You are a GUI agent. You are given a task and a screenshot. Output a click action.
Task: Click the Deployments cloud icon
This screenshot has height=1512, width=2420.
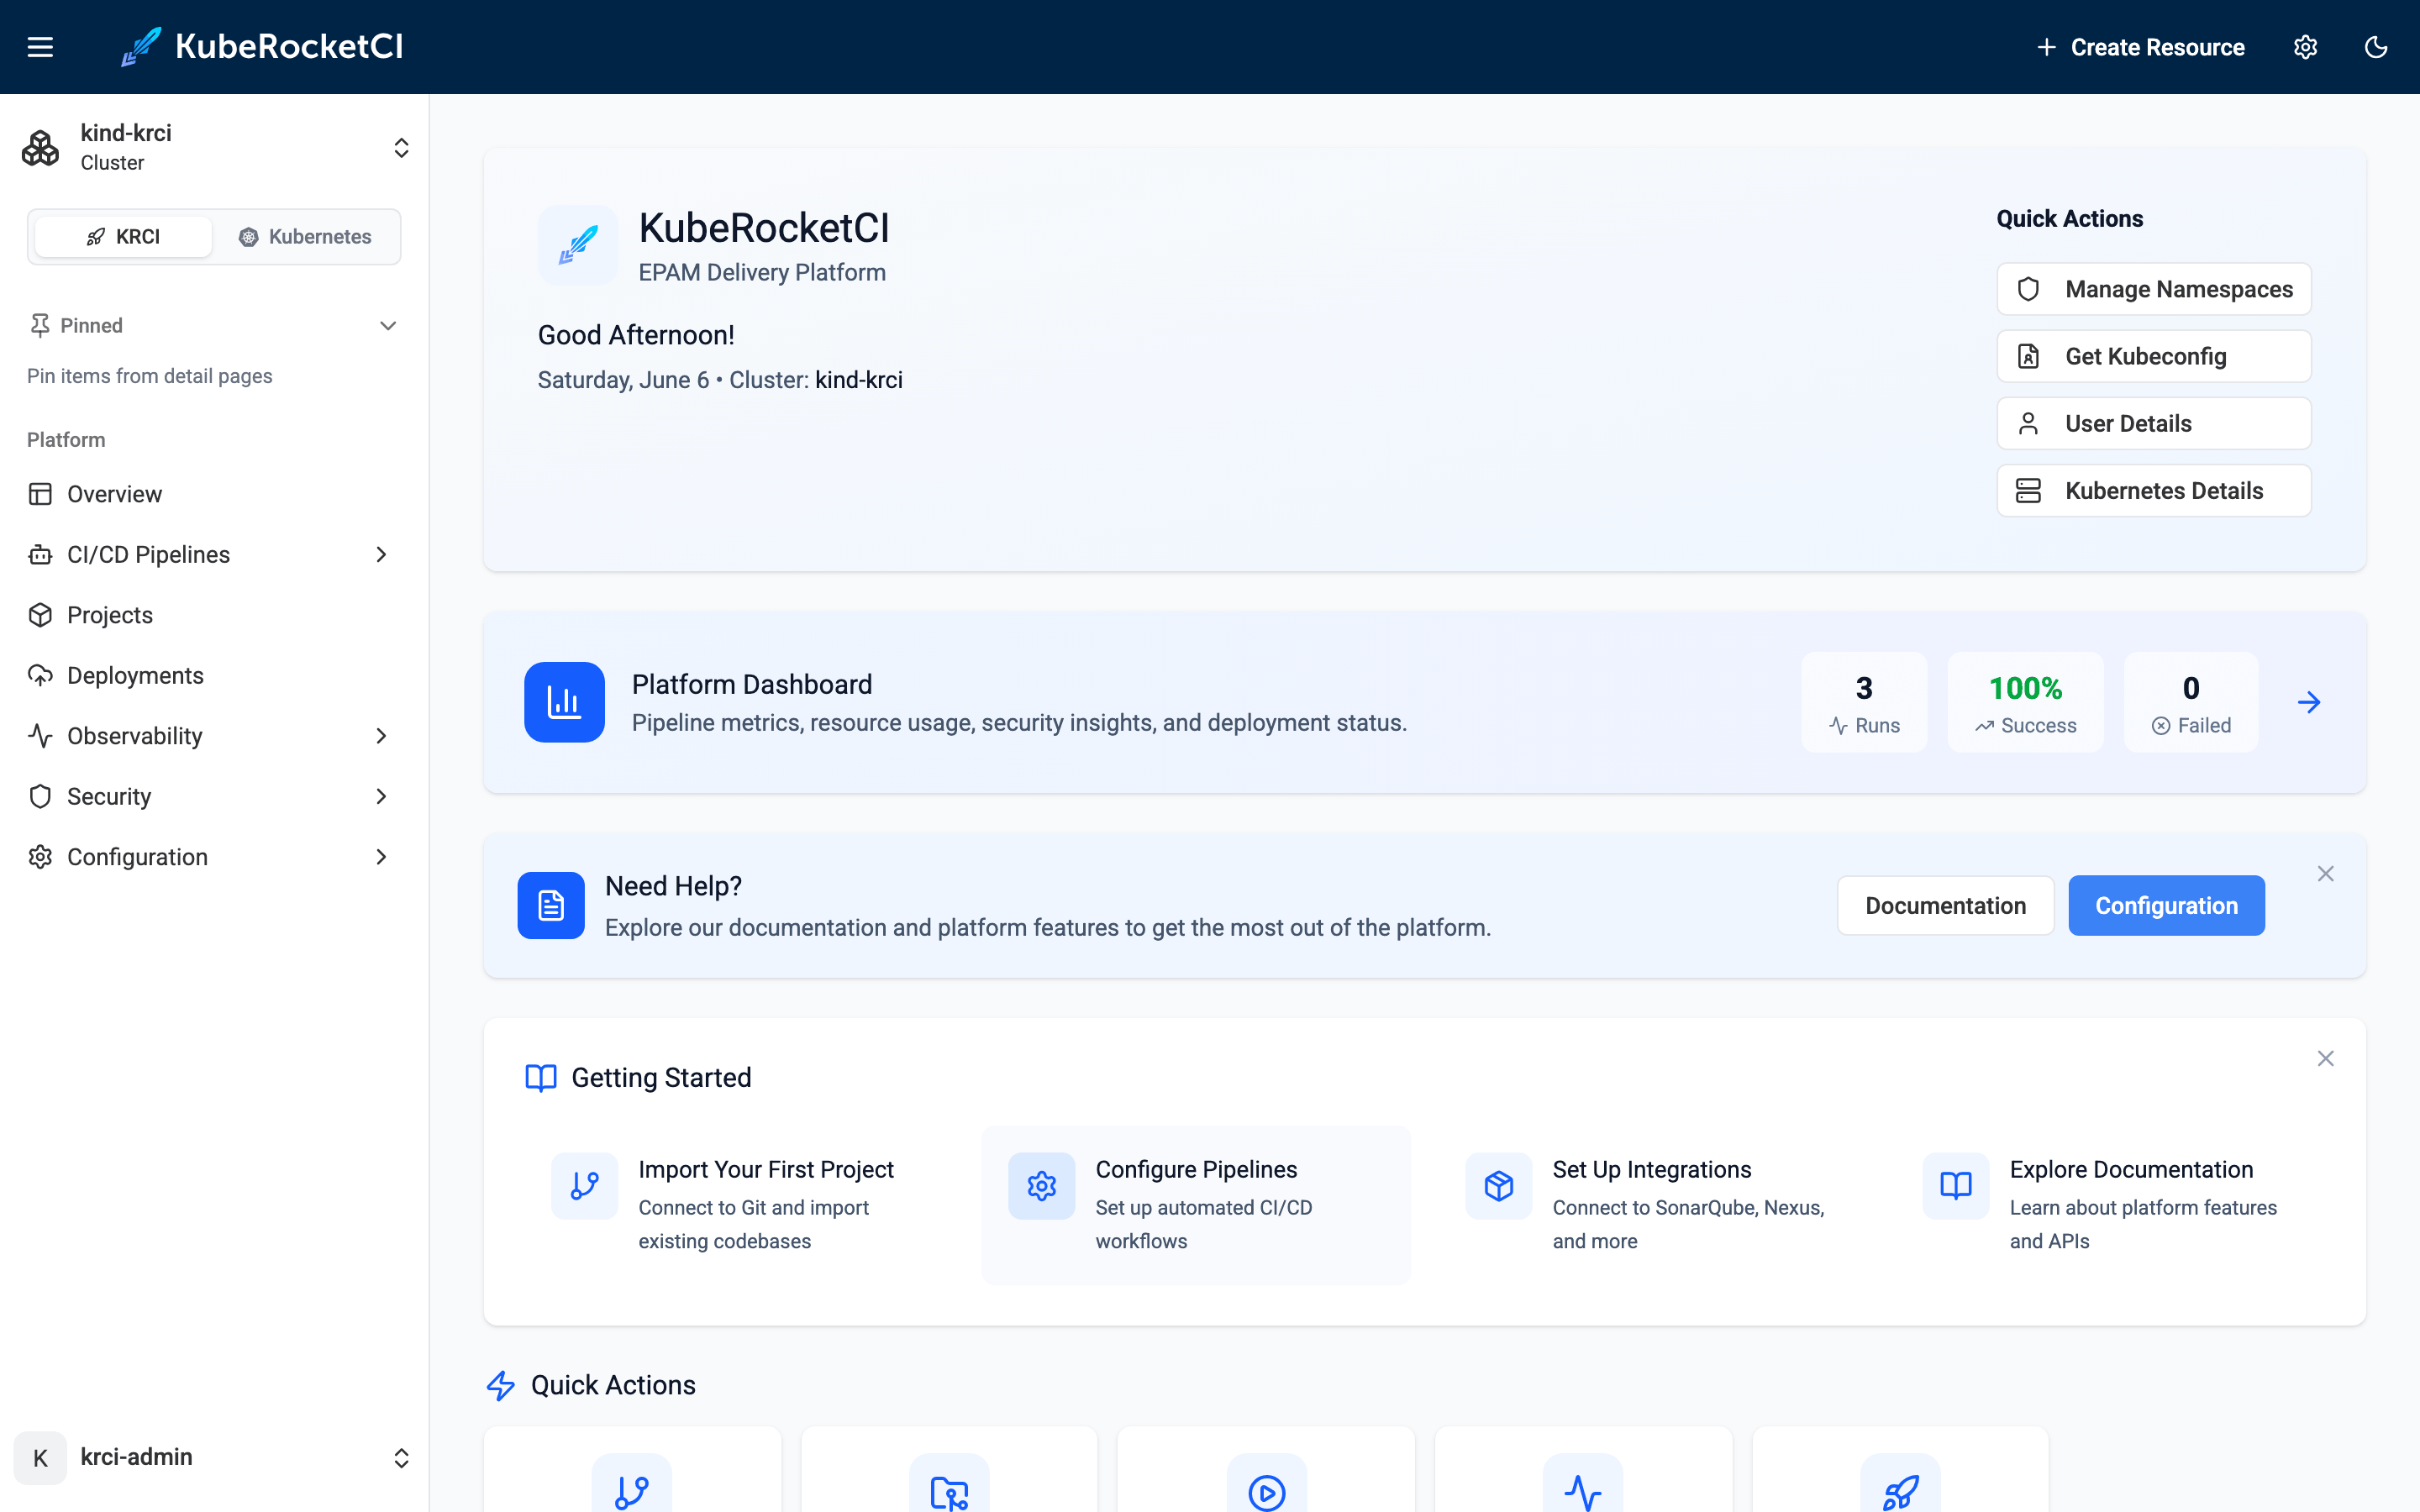pos(40,676)
